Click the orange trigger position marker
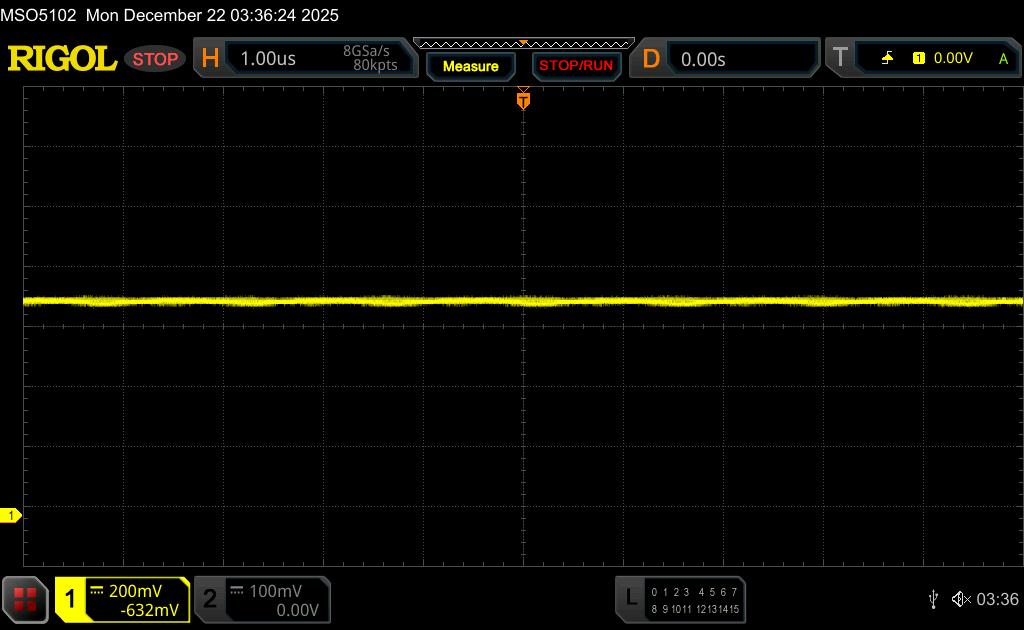Viewport: 1024px width, 630px height. 522,100
